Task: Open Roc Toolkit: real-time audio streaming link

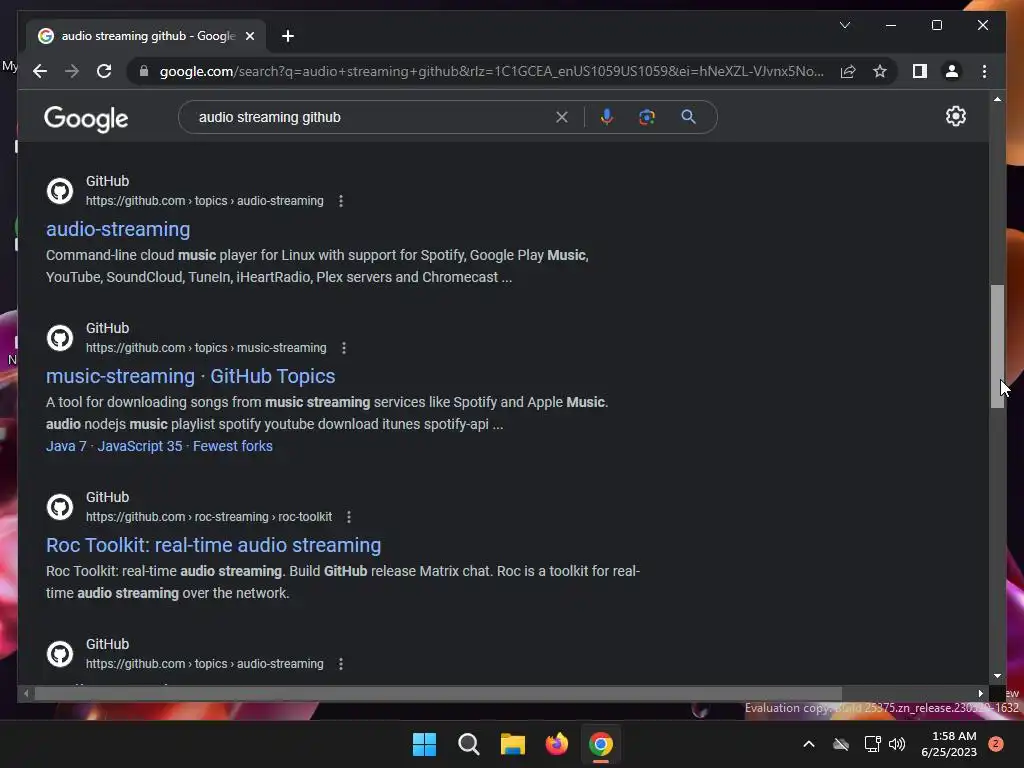Action: pyautogui.click(x=214, y=545)
